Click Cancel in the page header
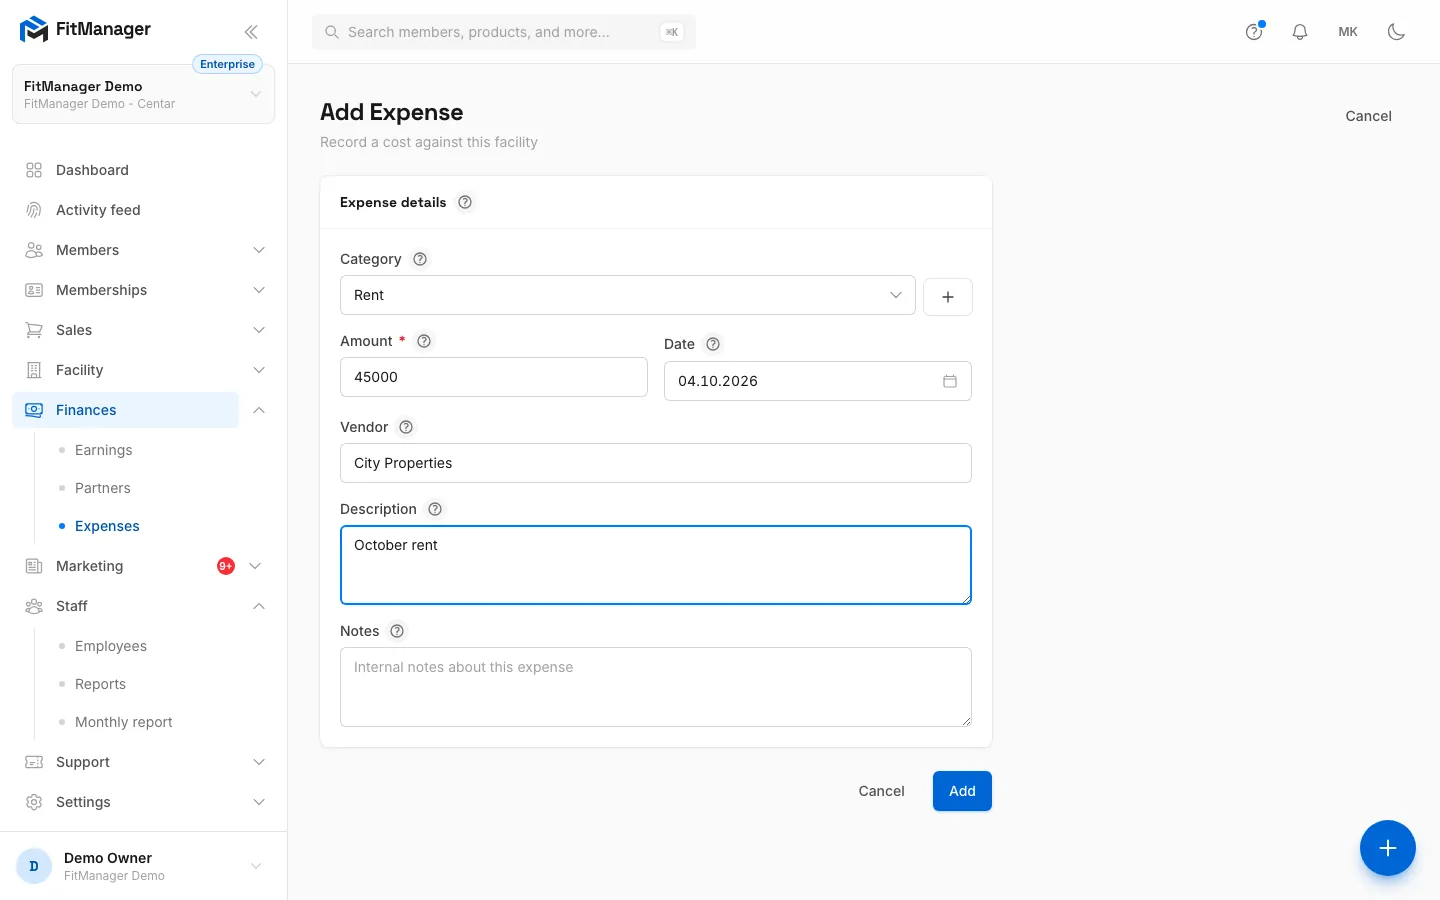 click(x=1368, y=116)
